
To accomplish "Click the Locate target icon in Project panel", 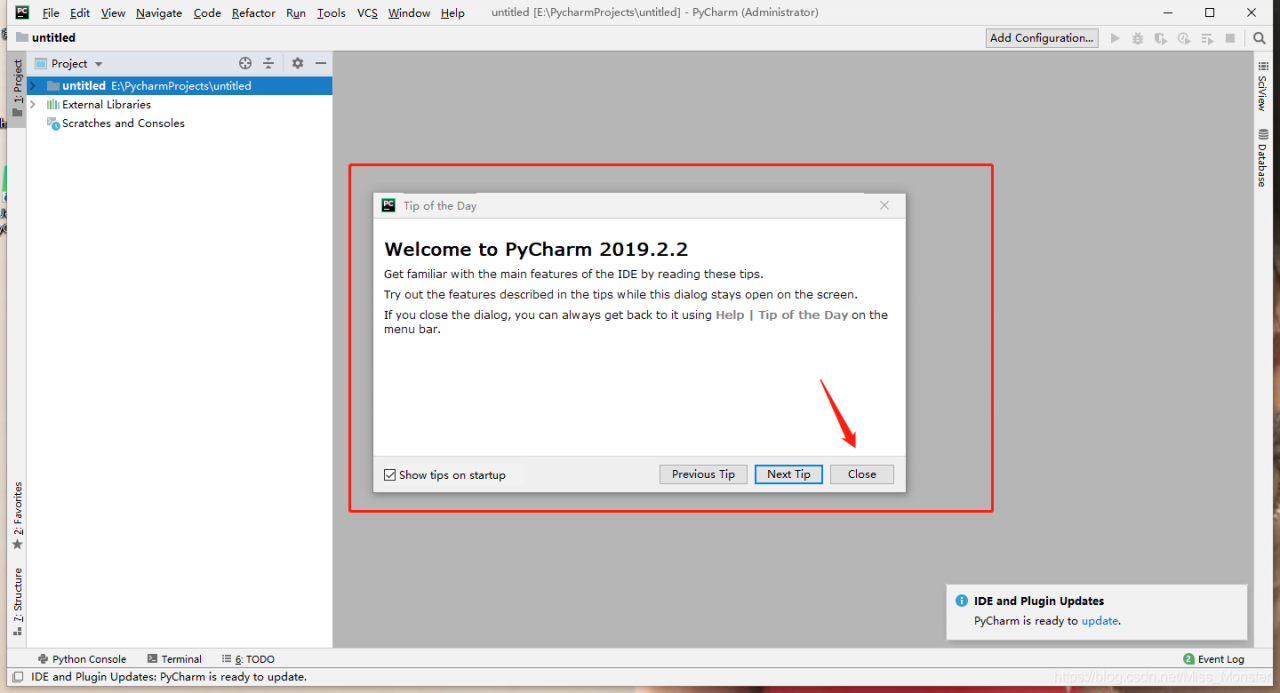I will click(x=245, y=63).
